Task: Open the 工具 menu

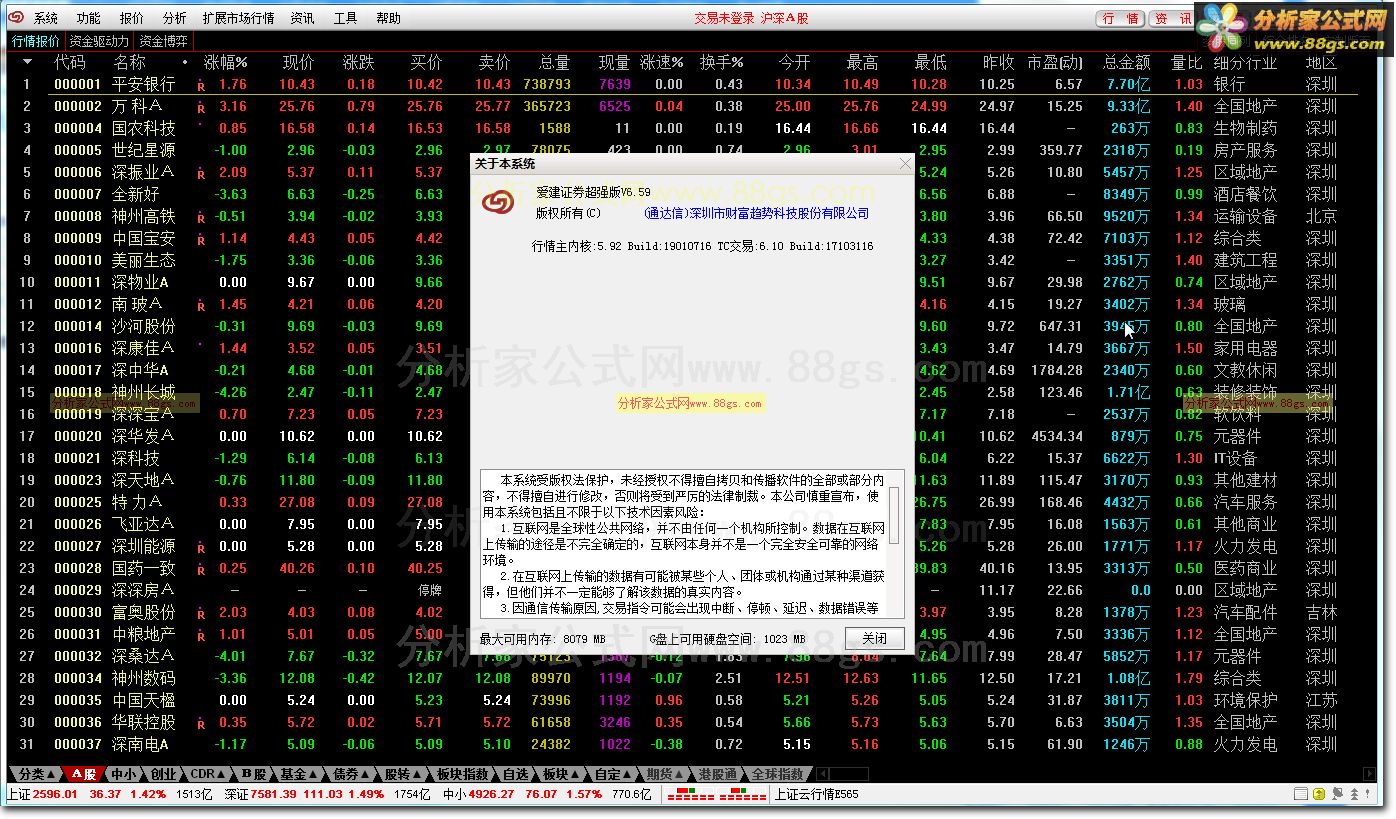Action: [x=345, y=18]
